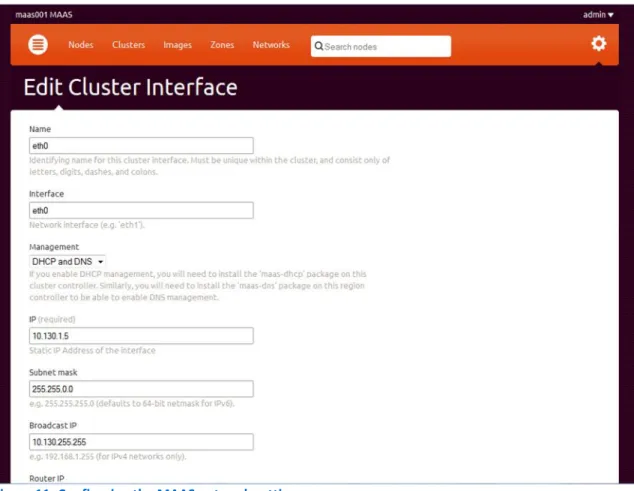Image resolution: width=634 pixels, height=491 pixels.
Task: Focus the Search nodes field
Action: pyautogui.click(x=381, y=46)
